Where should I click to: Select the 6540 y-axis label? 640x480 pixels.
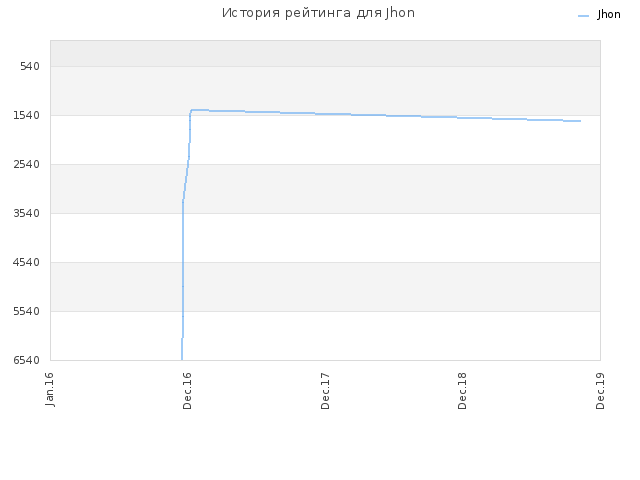27,360
